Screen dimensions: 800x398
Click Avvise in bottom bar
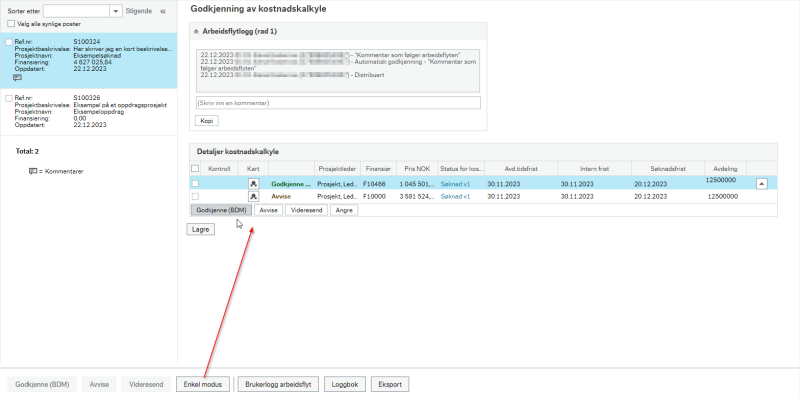pyautogui.click(x=99, y=384)
